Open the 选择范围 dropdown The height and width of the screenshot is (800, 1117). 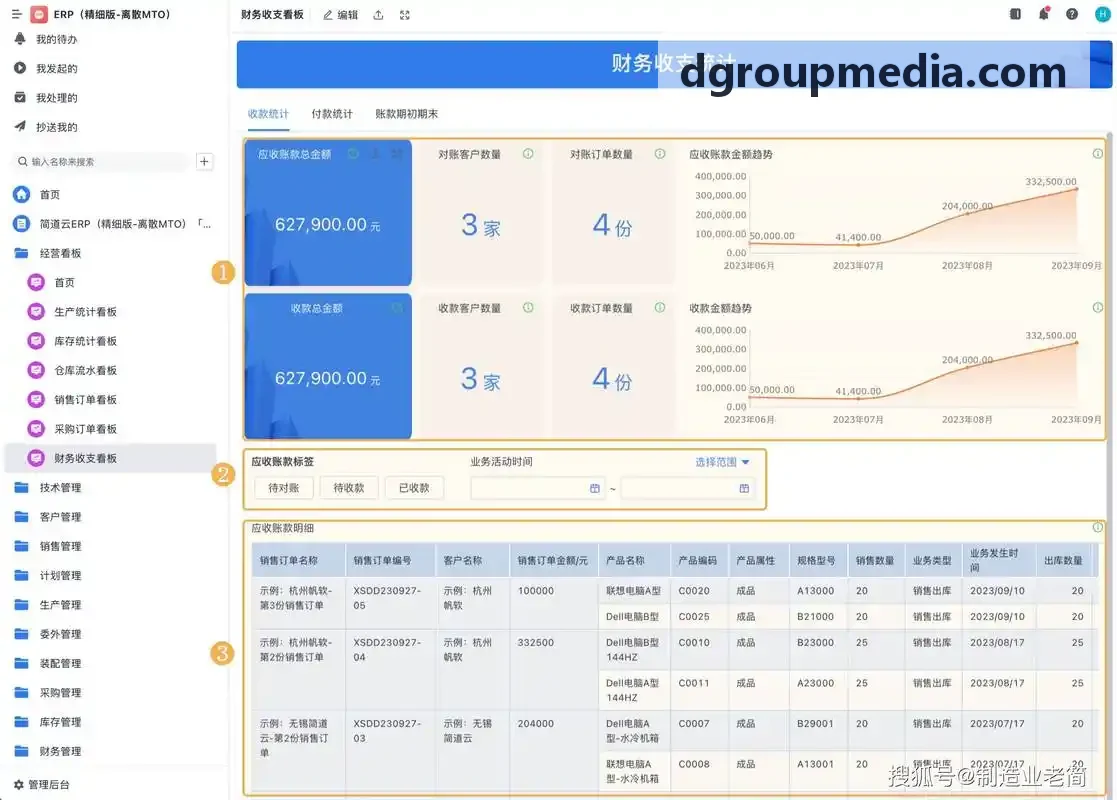tap(722, 462)
